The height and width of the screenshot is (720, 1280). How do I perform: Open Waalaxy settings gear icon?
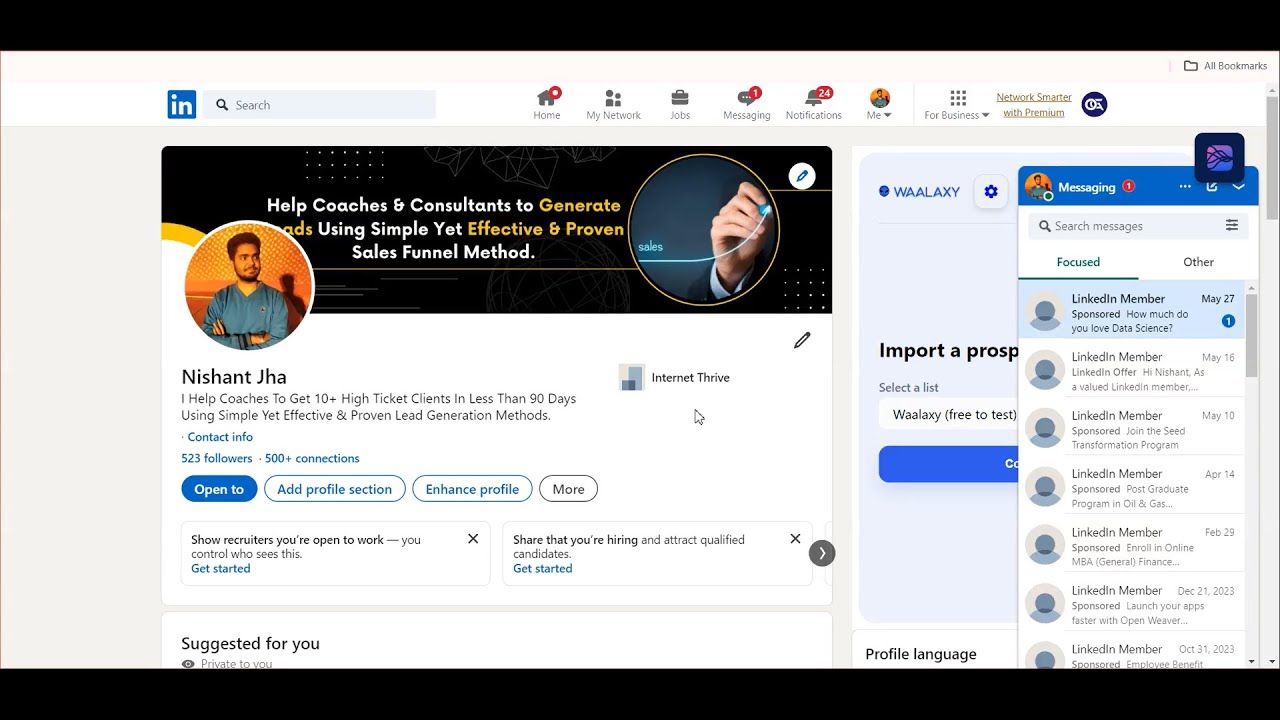(x=991, y=192)
